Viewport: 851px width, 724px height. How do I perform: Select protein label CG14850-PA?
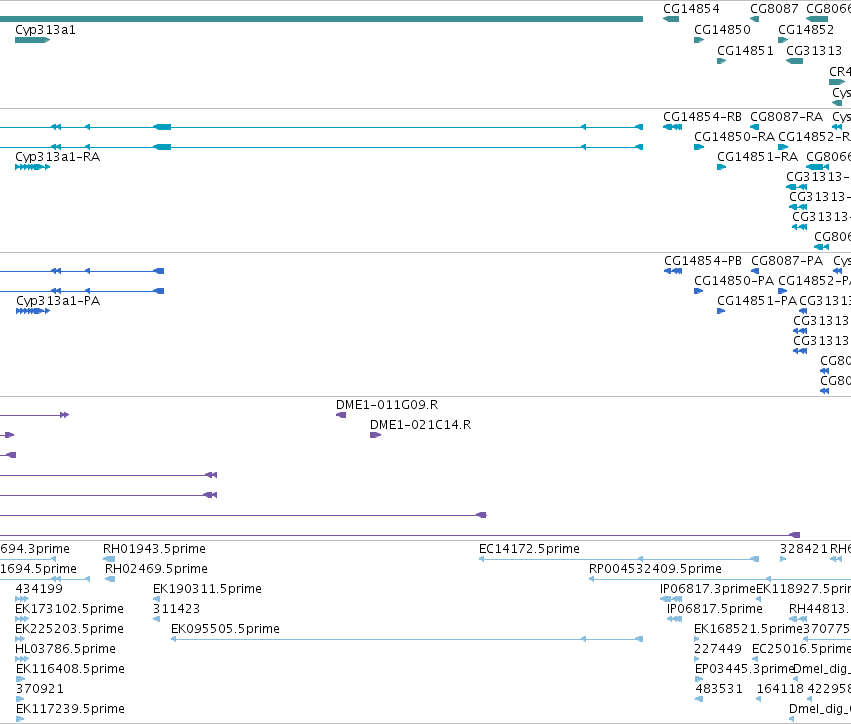tap(734, 281)
